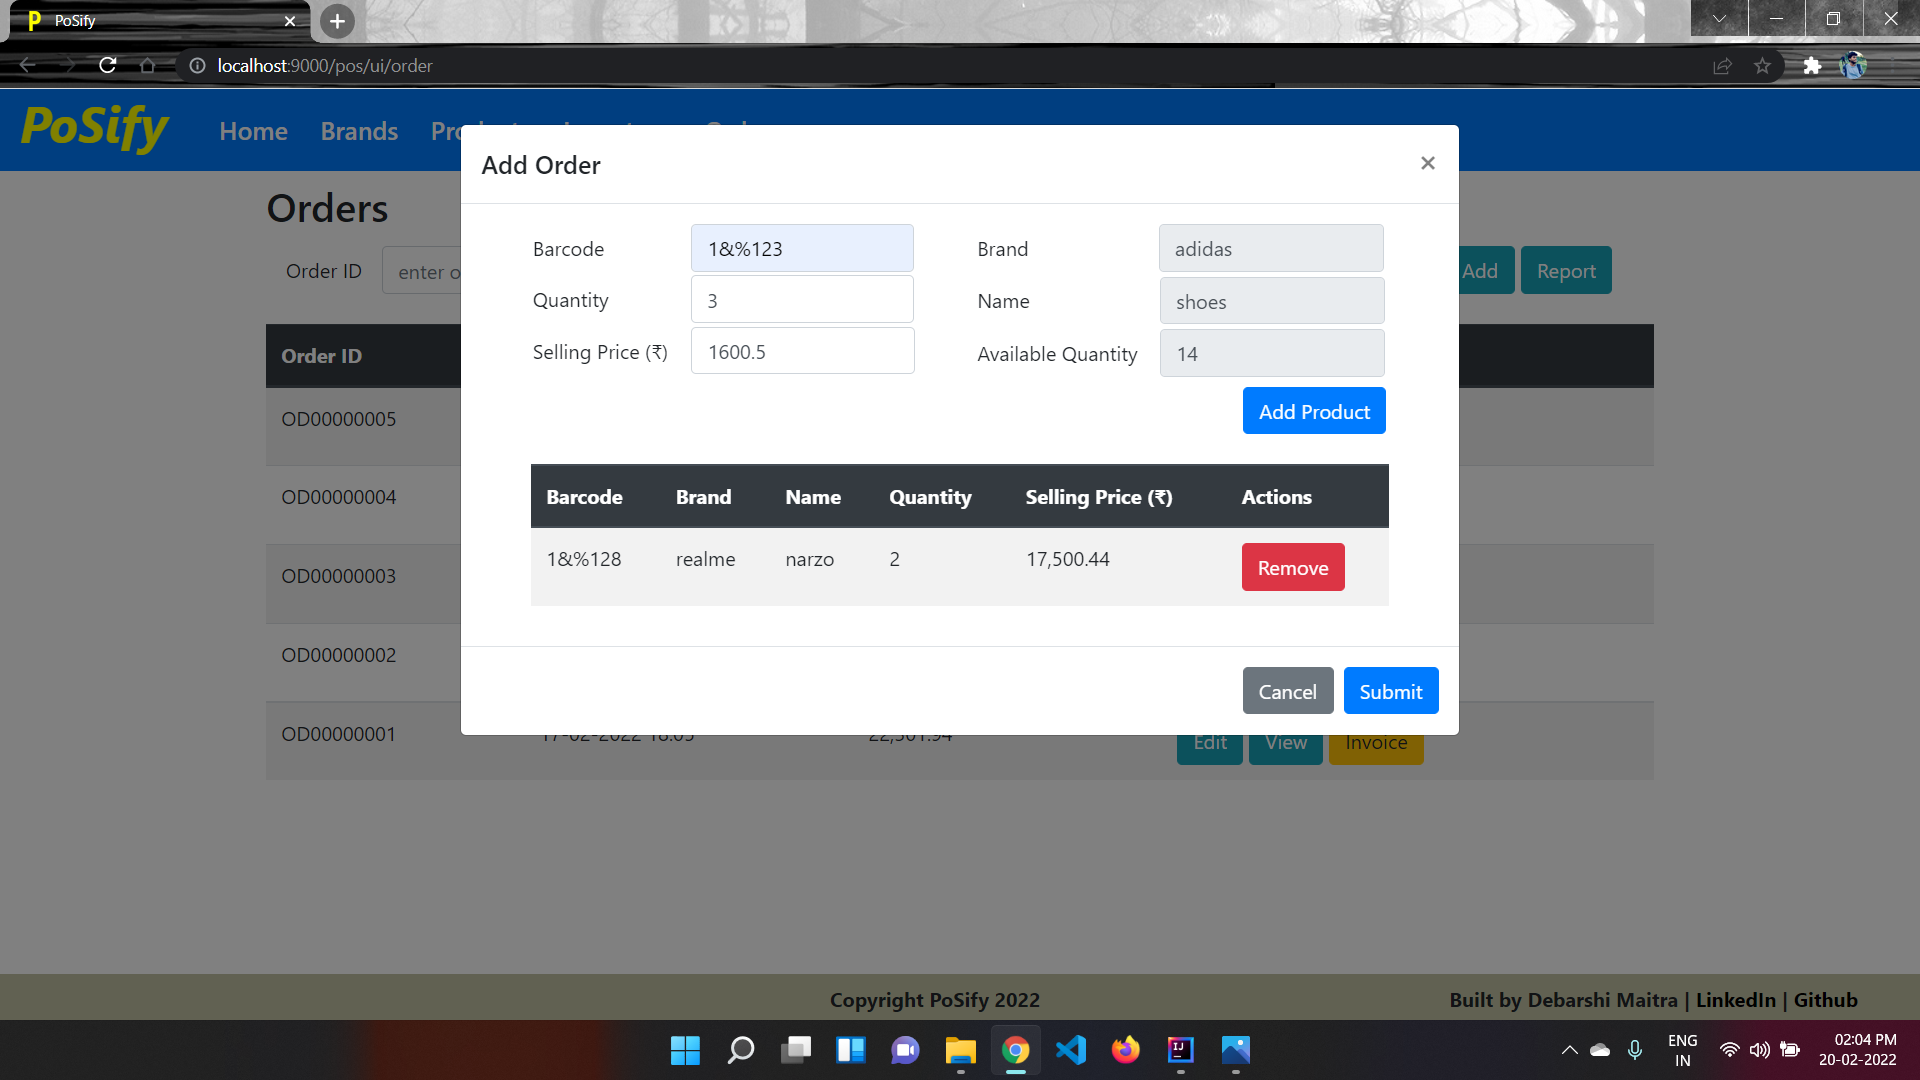The width and height of the screenshot is (1920, 1080).
Task: Click the share page icon
Action: [x=1722, y=66]
